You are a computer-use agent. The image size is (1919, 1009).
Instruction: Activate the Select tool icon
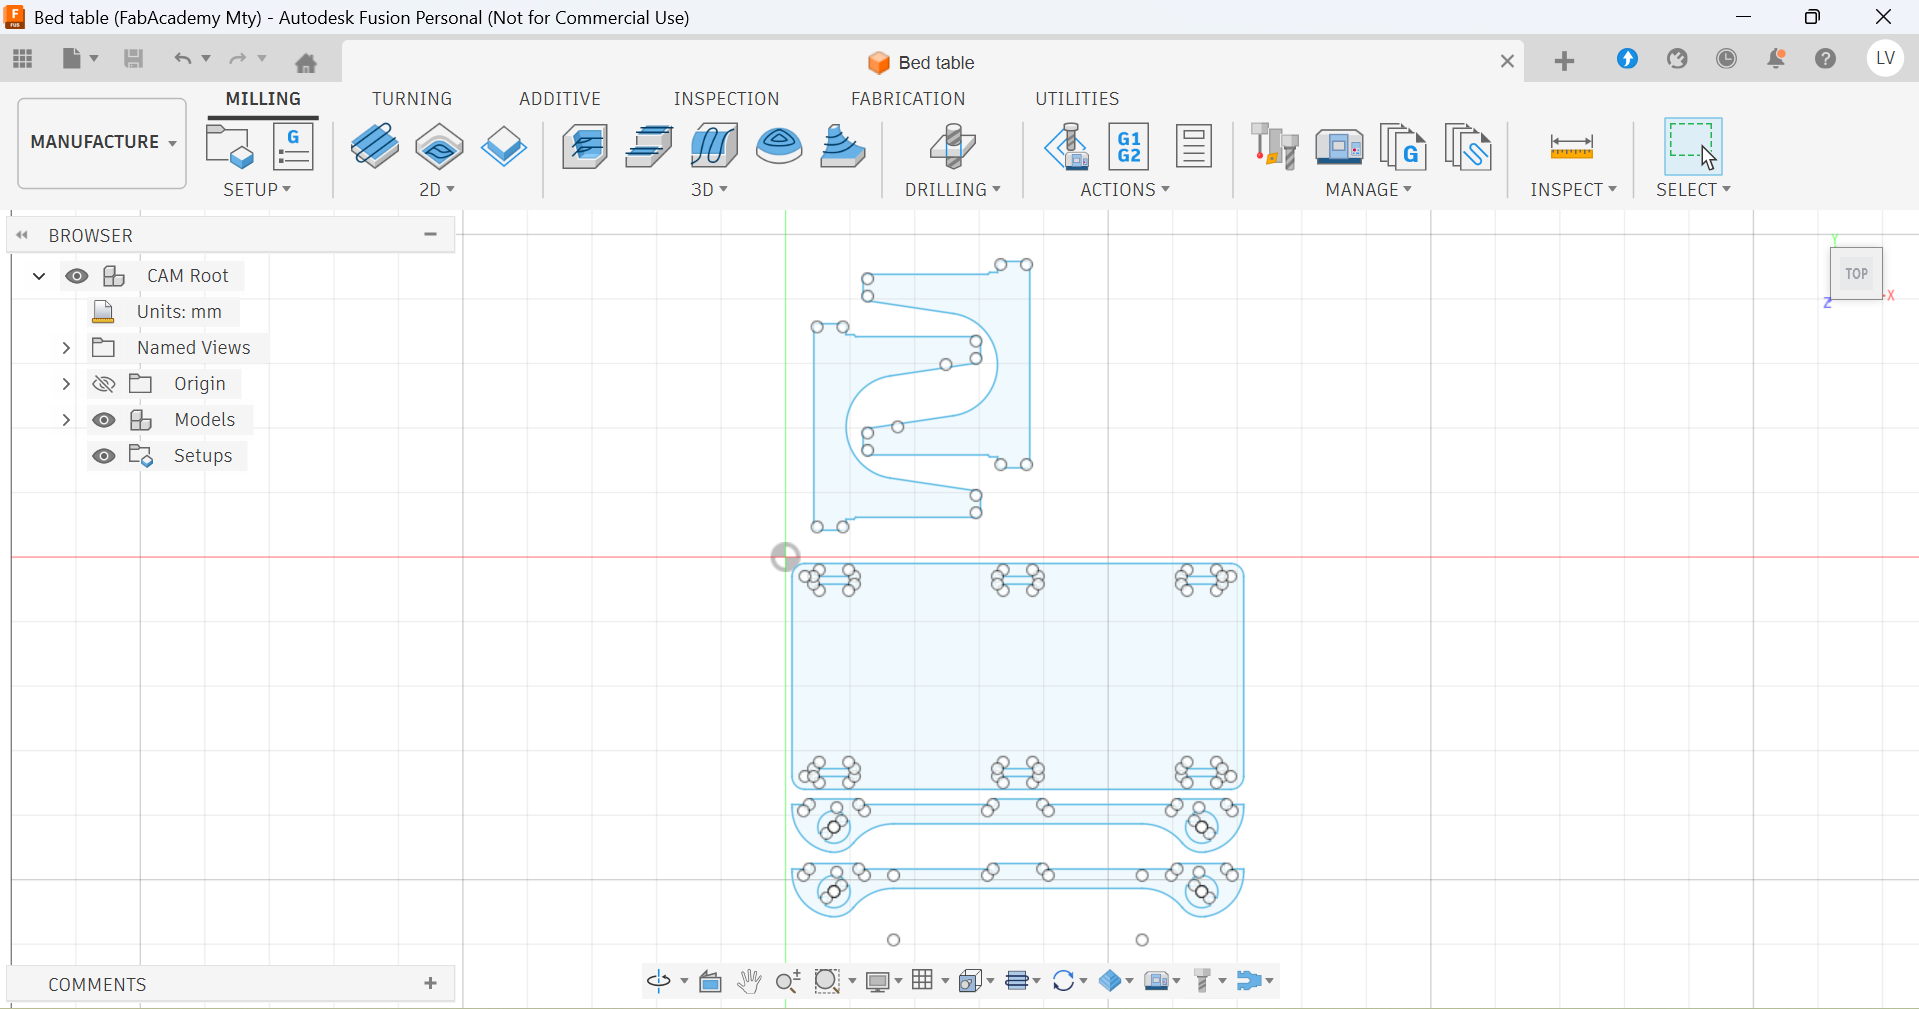pos(1693,146)
